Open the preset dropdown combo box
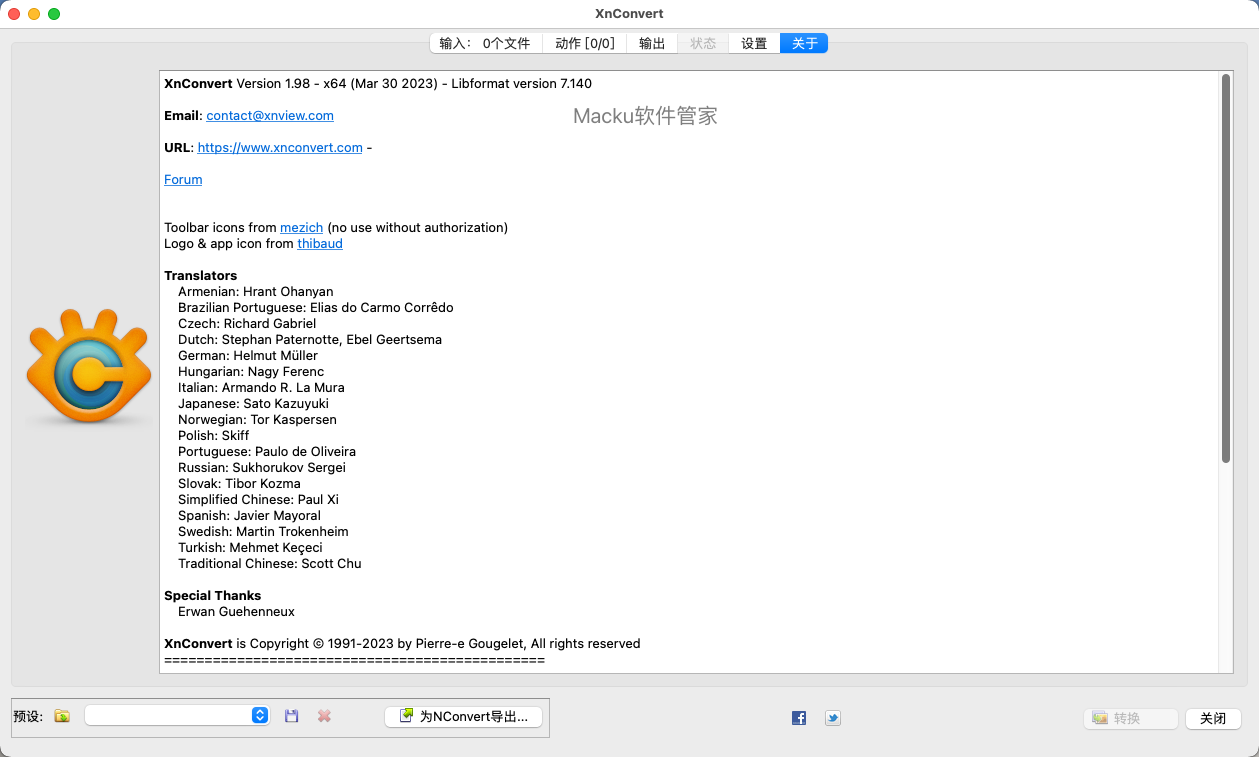This screenshot has height=757, width=1259. click(177, 715)
